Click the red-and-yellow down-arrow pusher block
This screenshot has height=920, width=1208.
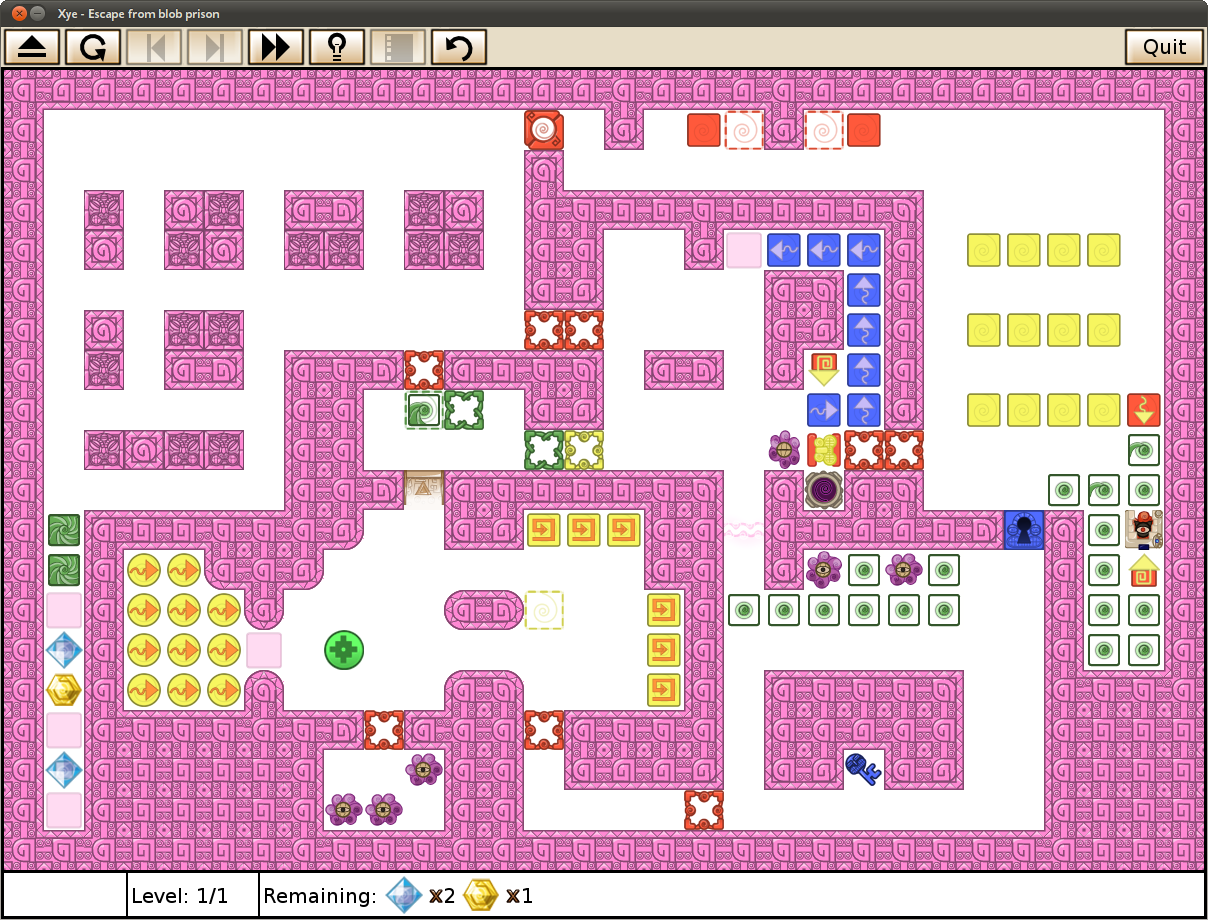point(824,369)
